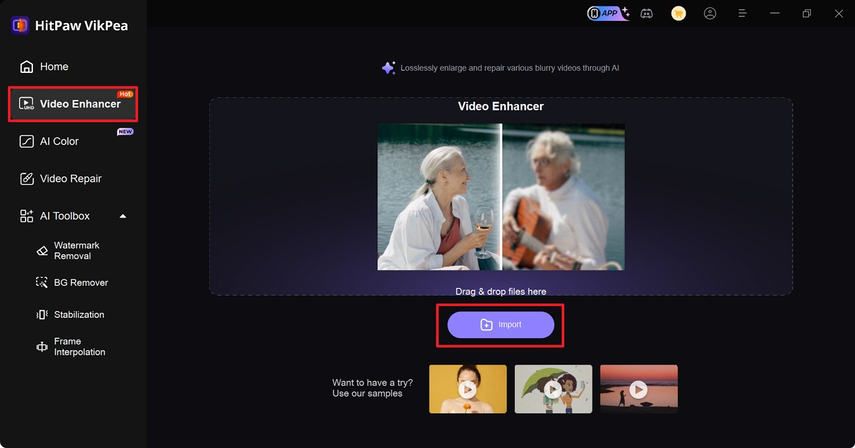Click the AI Color curve icon

pos(26,141)
